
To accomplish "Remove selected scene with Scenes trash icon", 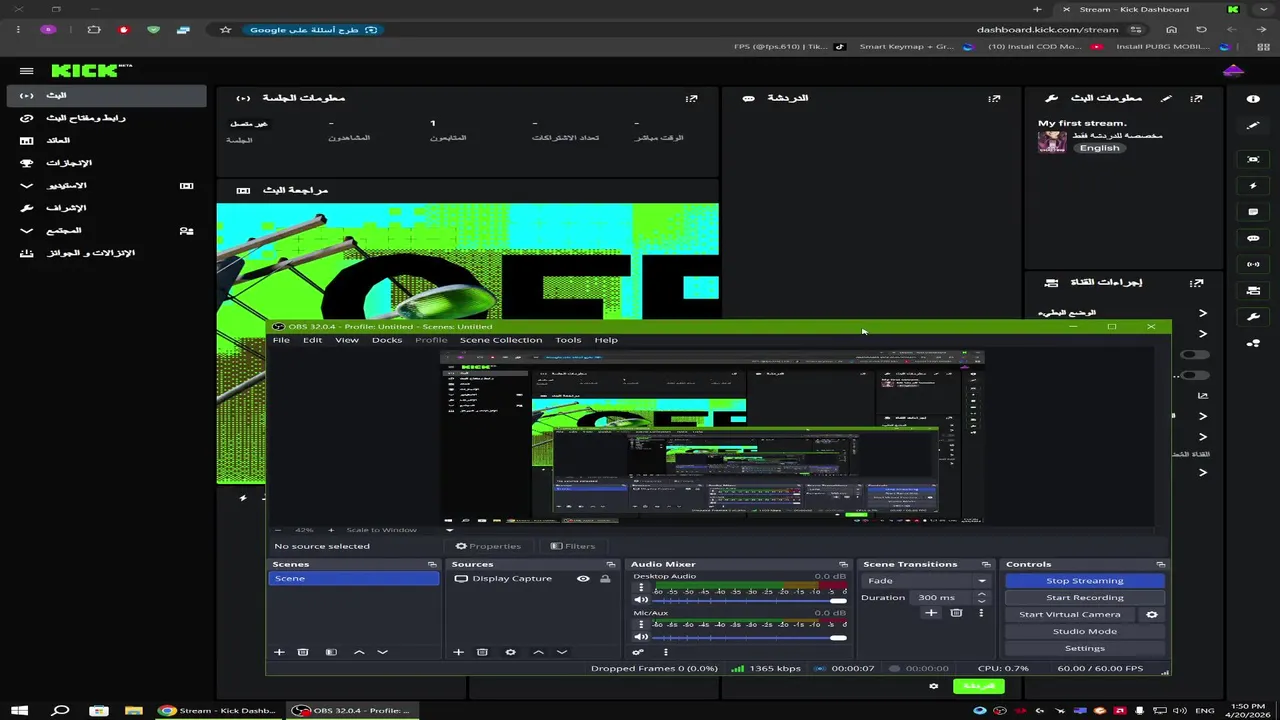I will 303,652.
